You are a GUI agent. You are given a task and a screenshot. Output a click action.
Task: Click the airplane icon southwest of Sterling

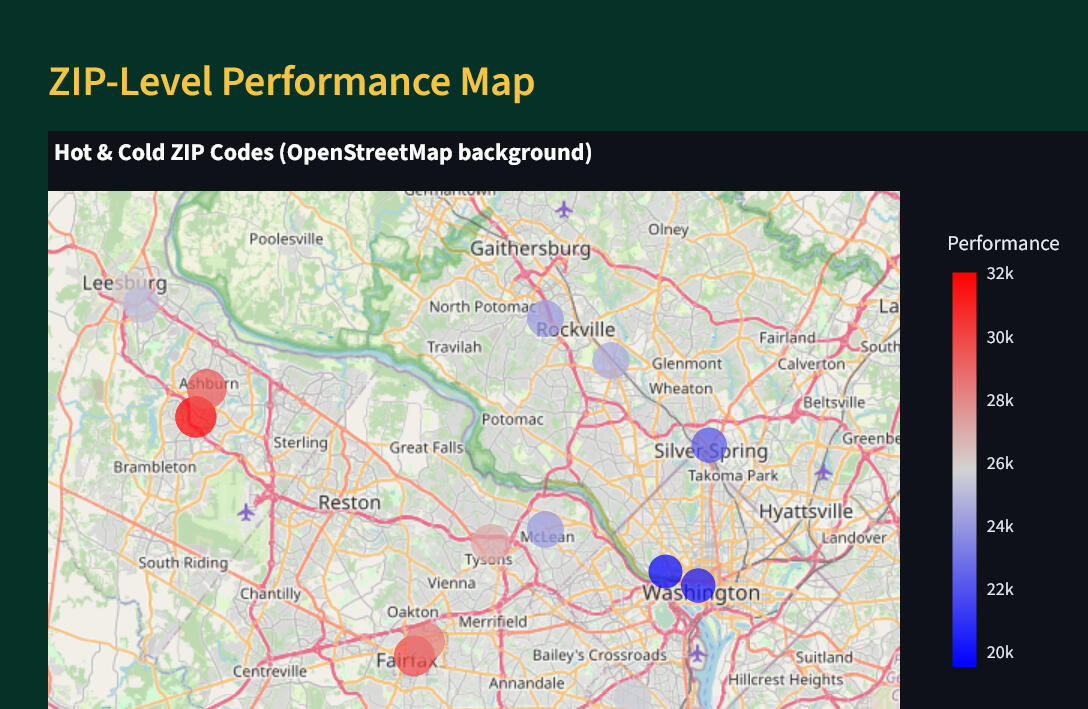tap(247, 512)
